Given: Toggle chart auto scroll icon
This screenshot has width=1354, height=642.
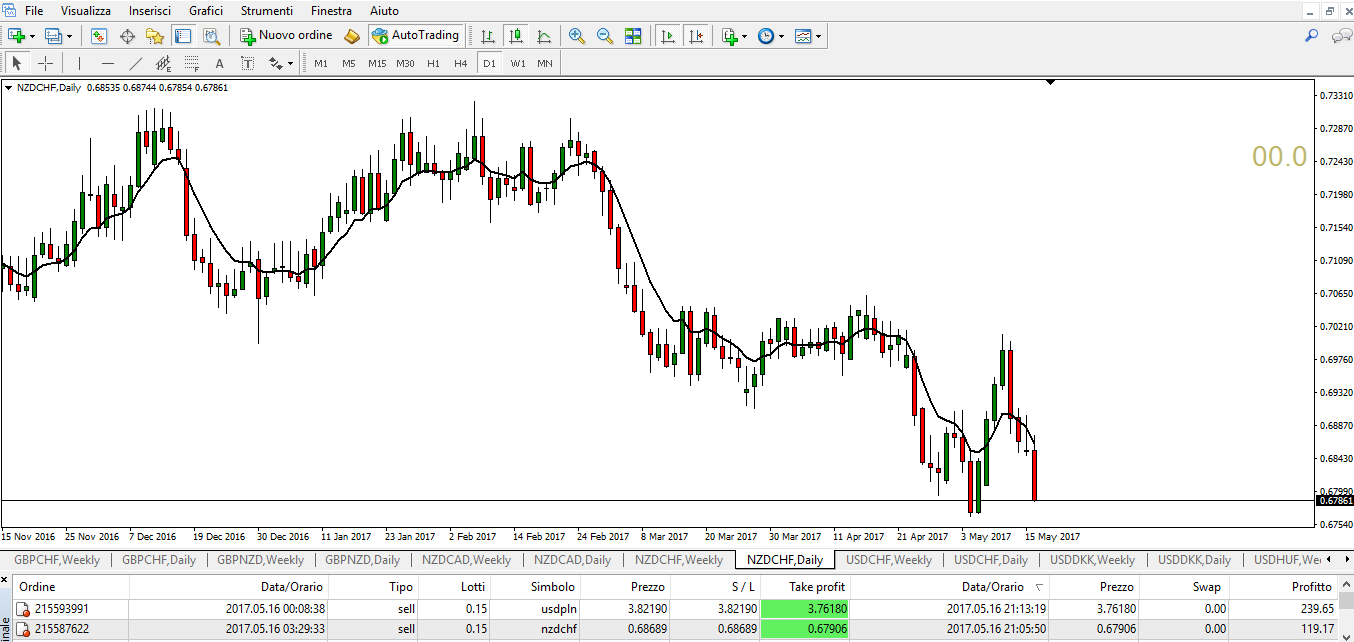Looking at the screenshot, I should click(668, 36).
